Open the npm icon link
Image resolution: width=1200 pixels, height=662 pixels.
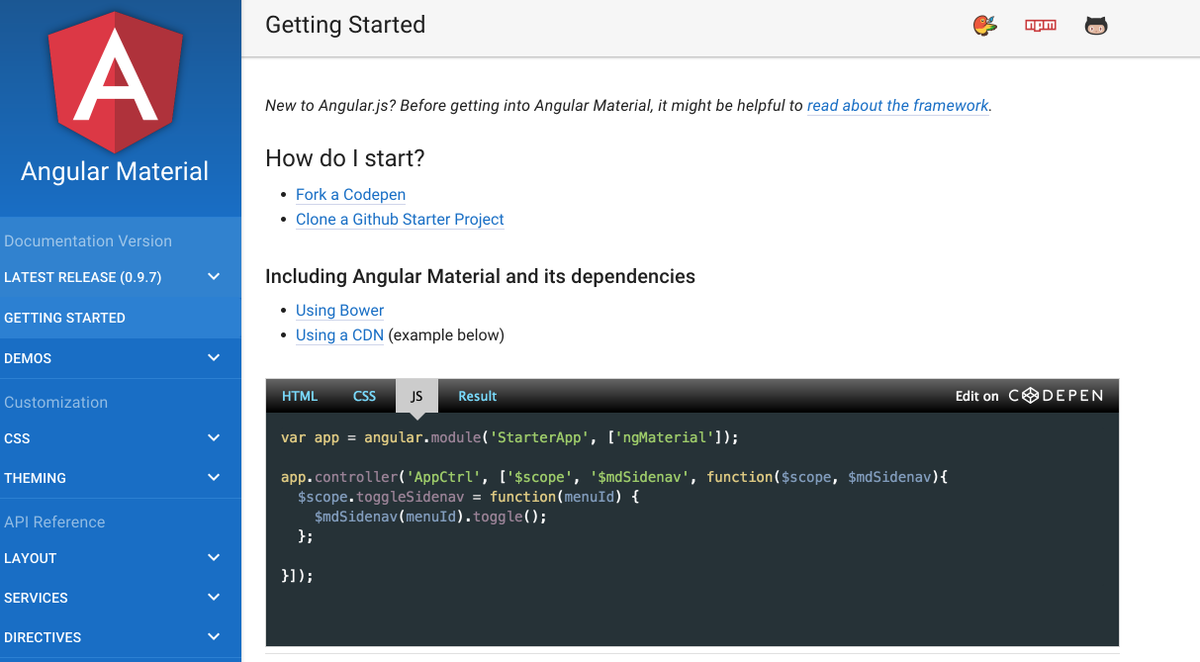coord(1041,26)
